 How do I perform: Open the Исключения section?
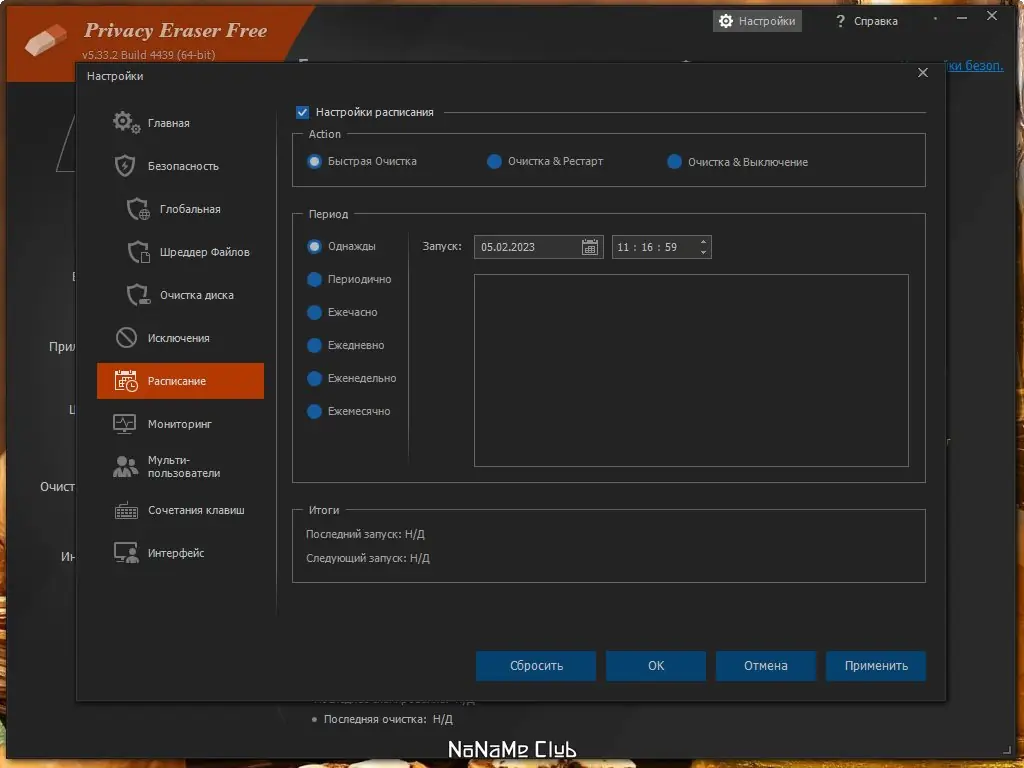[x=180, y=338]
